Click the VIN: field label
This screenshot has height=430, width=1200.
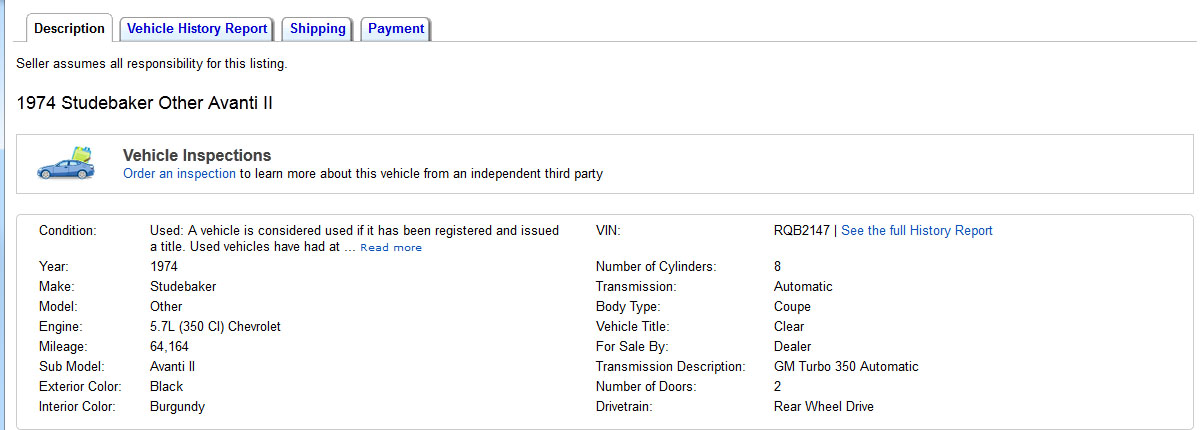pos(608,230)
